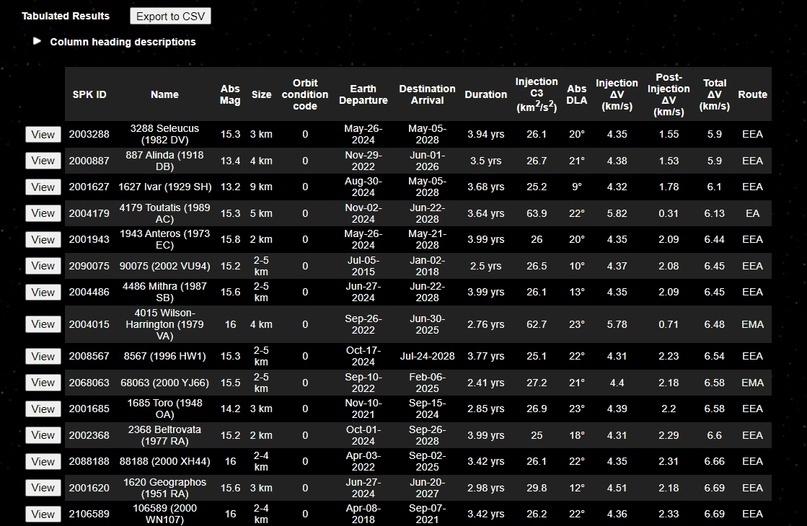Image resolution: width=807 pixels, height=526 pixels.
Task: Sort by Total ΔV column header
Action: [714, 95]
